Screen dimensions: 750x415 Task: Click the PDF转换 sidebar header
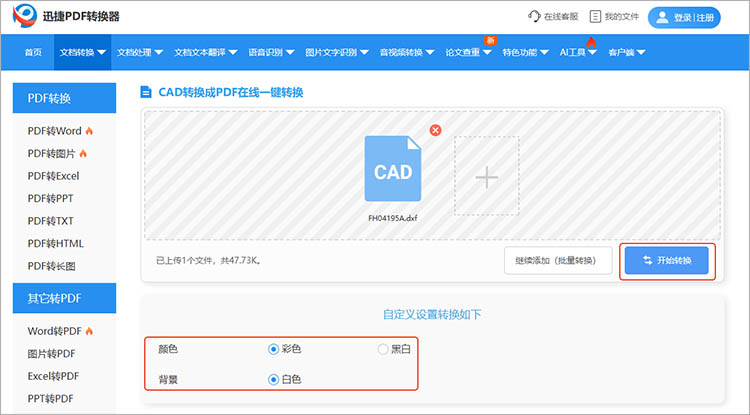[x=64, y=98]
